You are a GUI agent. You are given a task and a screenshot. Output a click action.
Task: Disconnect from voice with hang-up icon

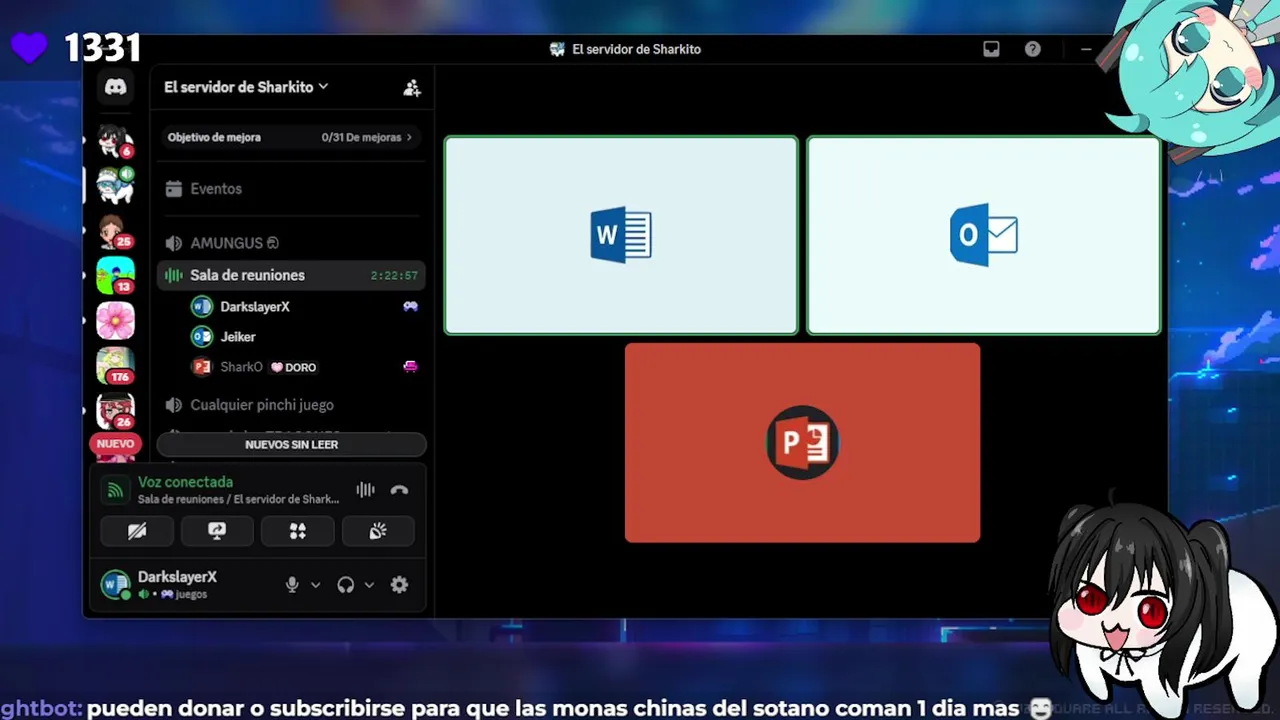tap(399, 490)
